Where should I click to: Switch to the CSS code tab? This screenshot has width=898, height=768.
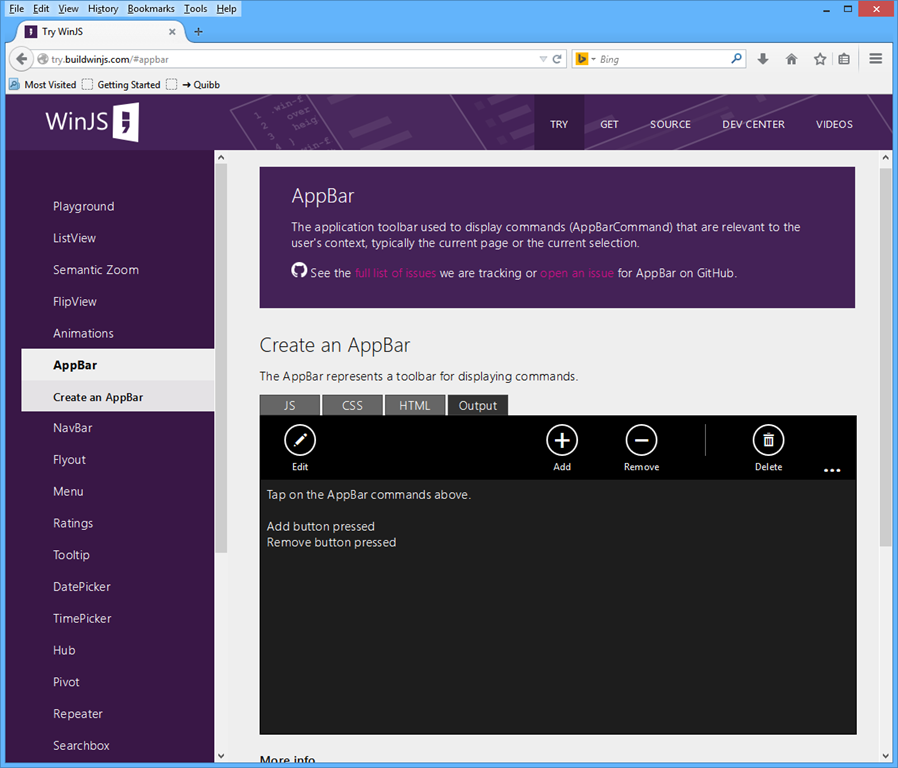point(352,405)
